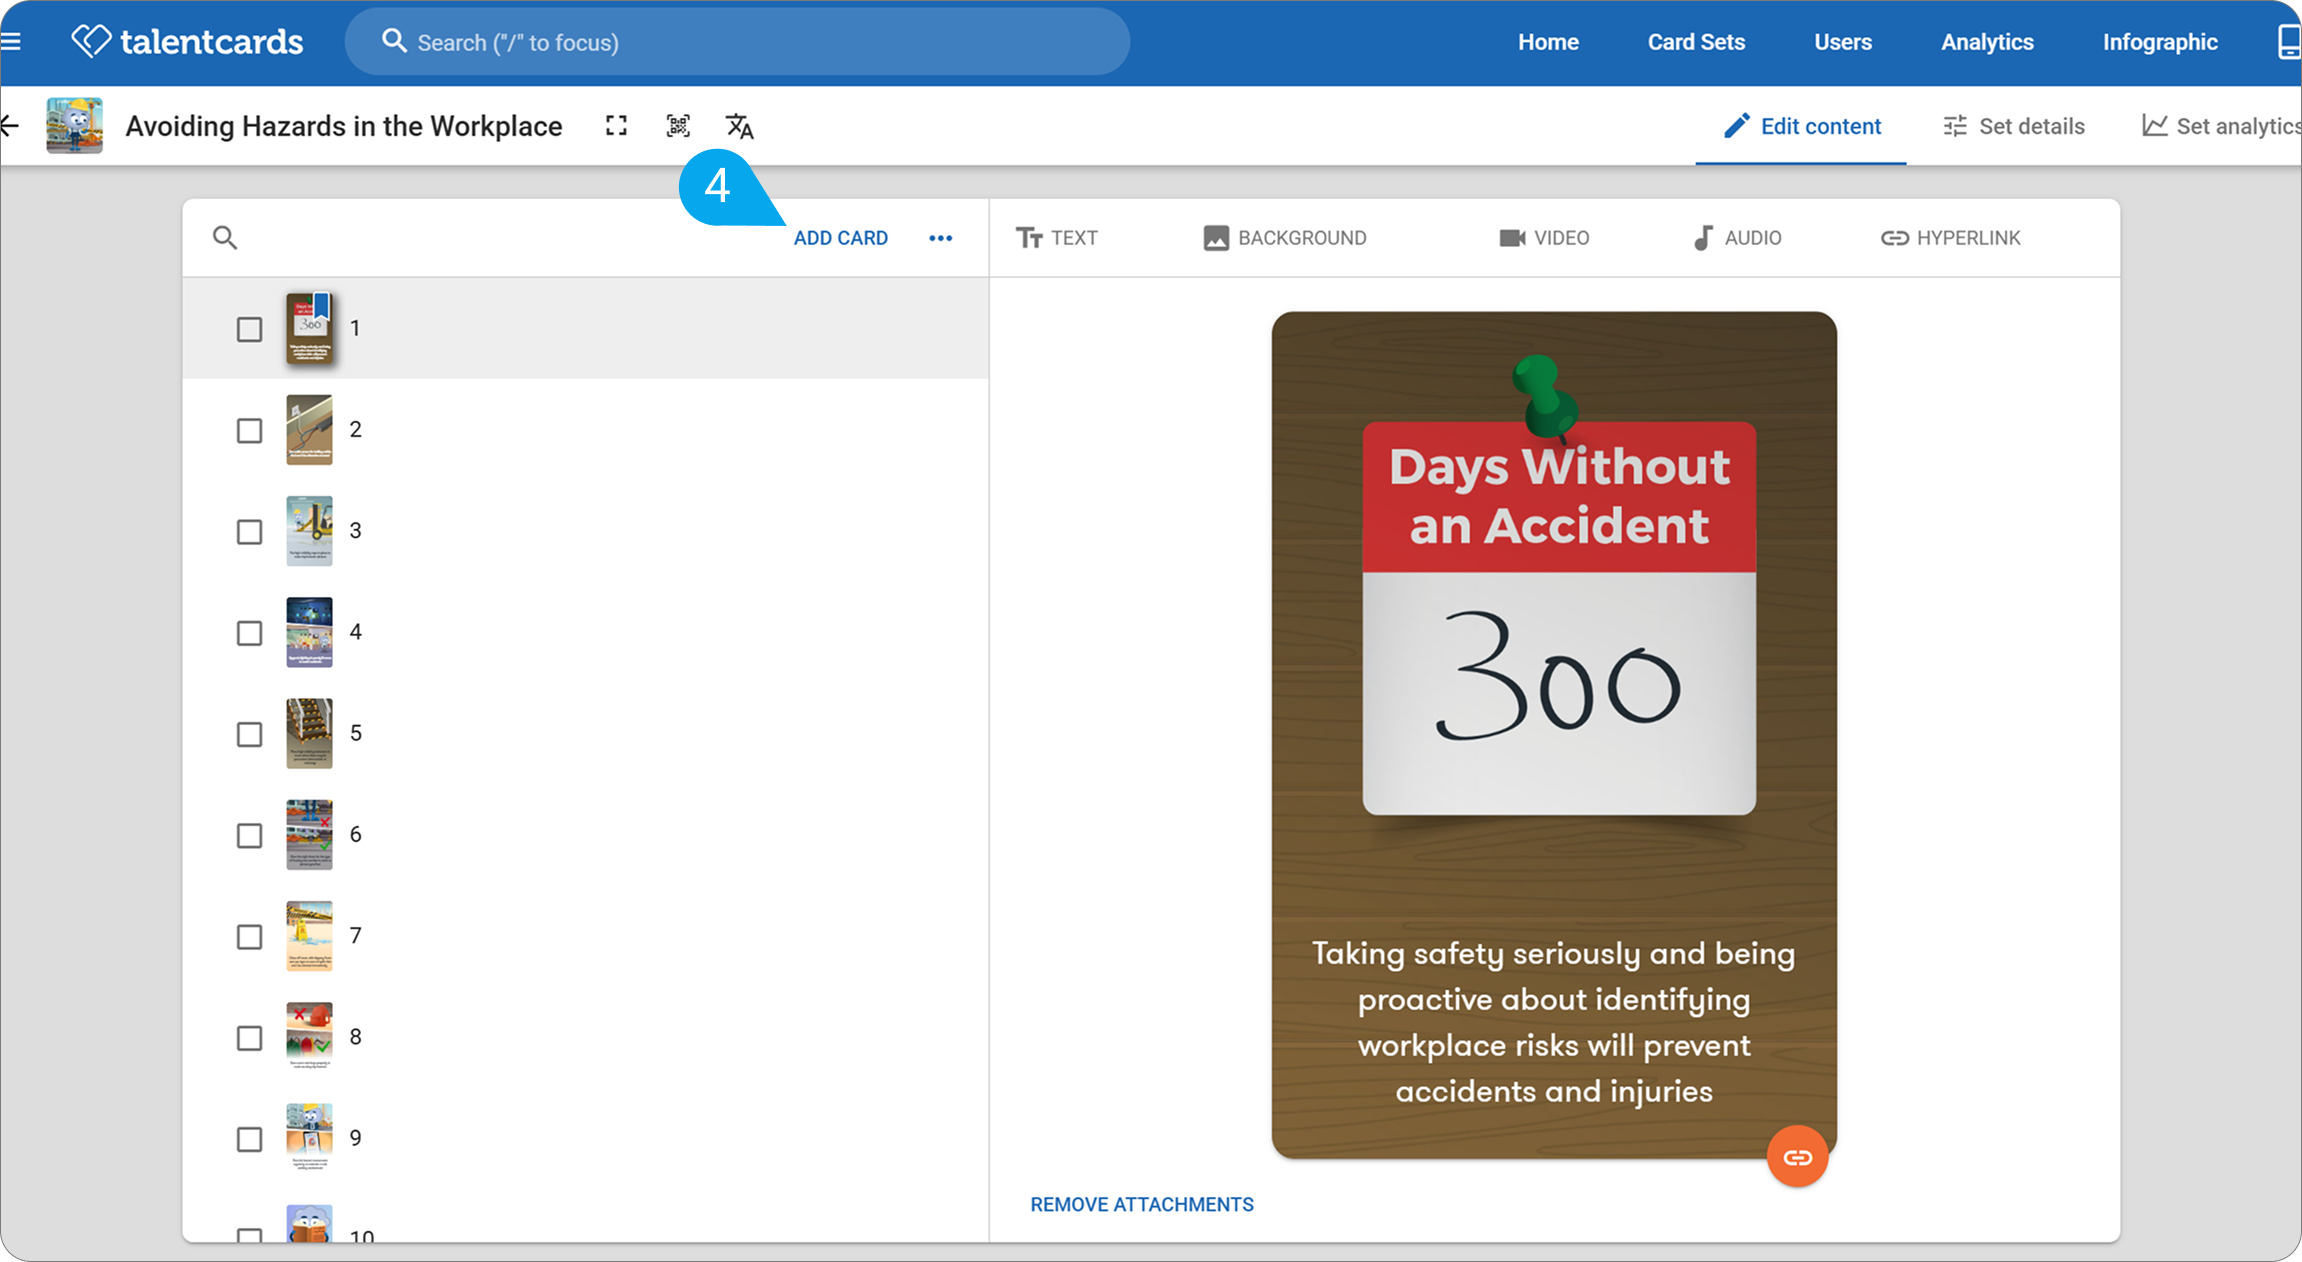Tick the checkbox for card 7

pos(249,937)
